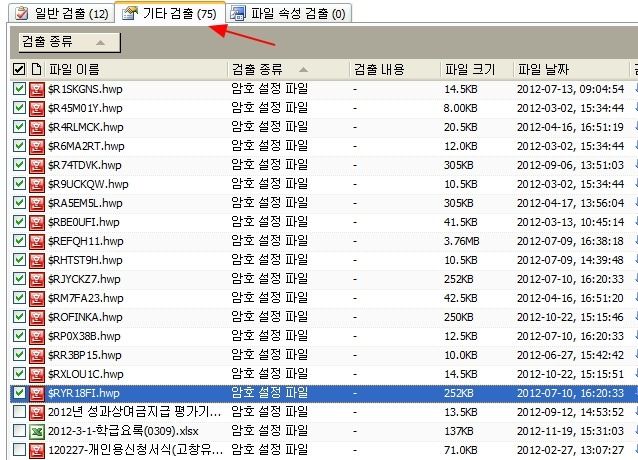Viewport: 638px width, 460px height.
Task: Switch to the 일반 검출 (12) tab
Action: coord(61,13)
